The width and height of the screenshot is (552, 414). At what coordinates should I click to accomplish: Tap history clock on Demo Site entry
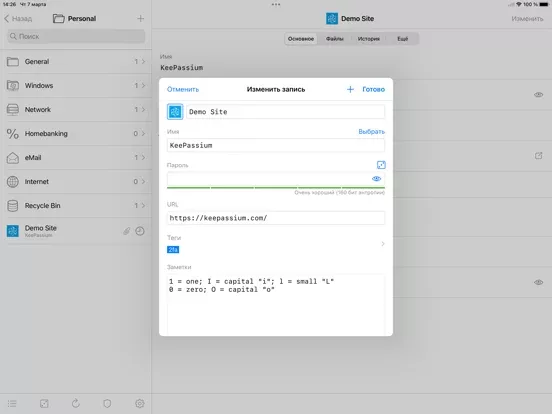pyautogui.click(x=140, y=231)
